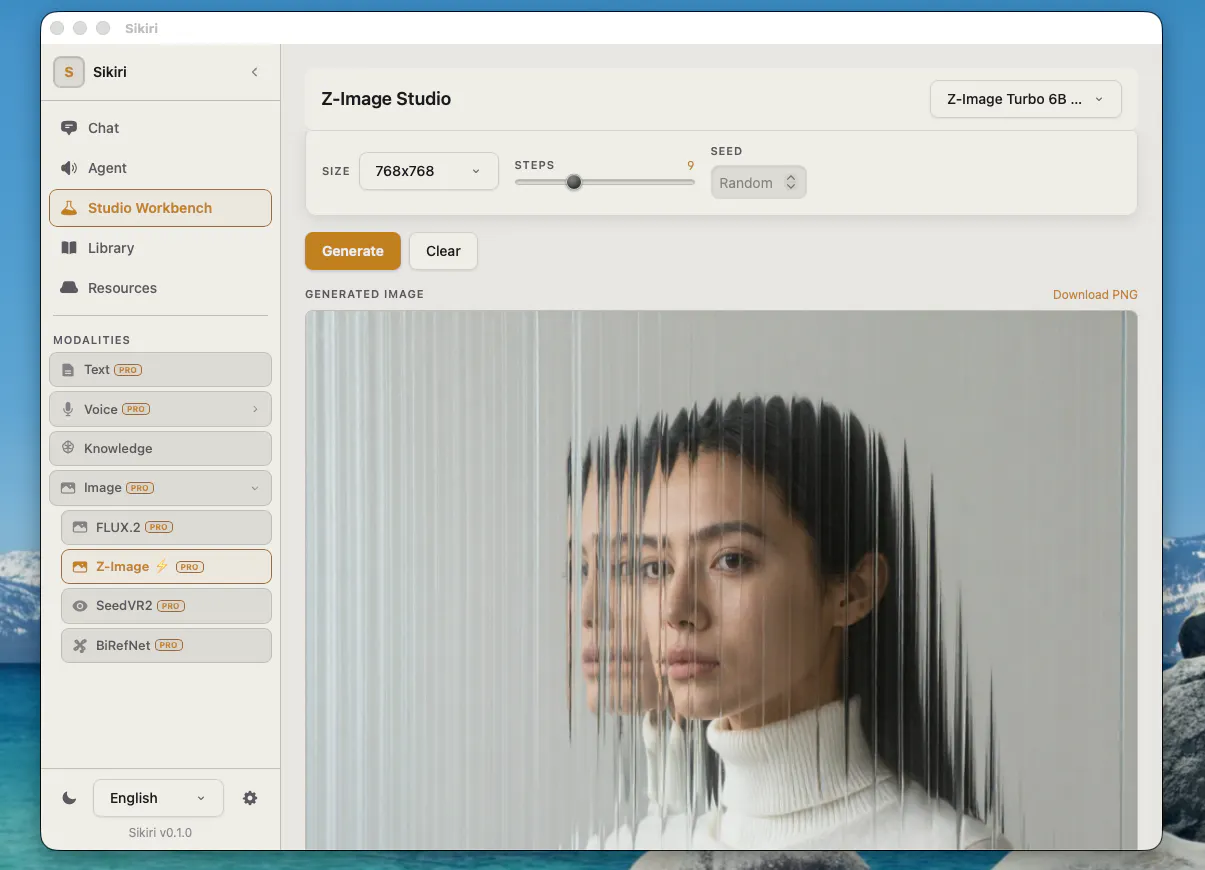Click the Generate button
This screenshot has width=1205, height=870.
[x=353, y=251]
